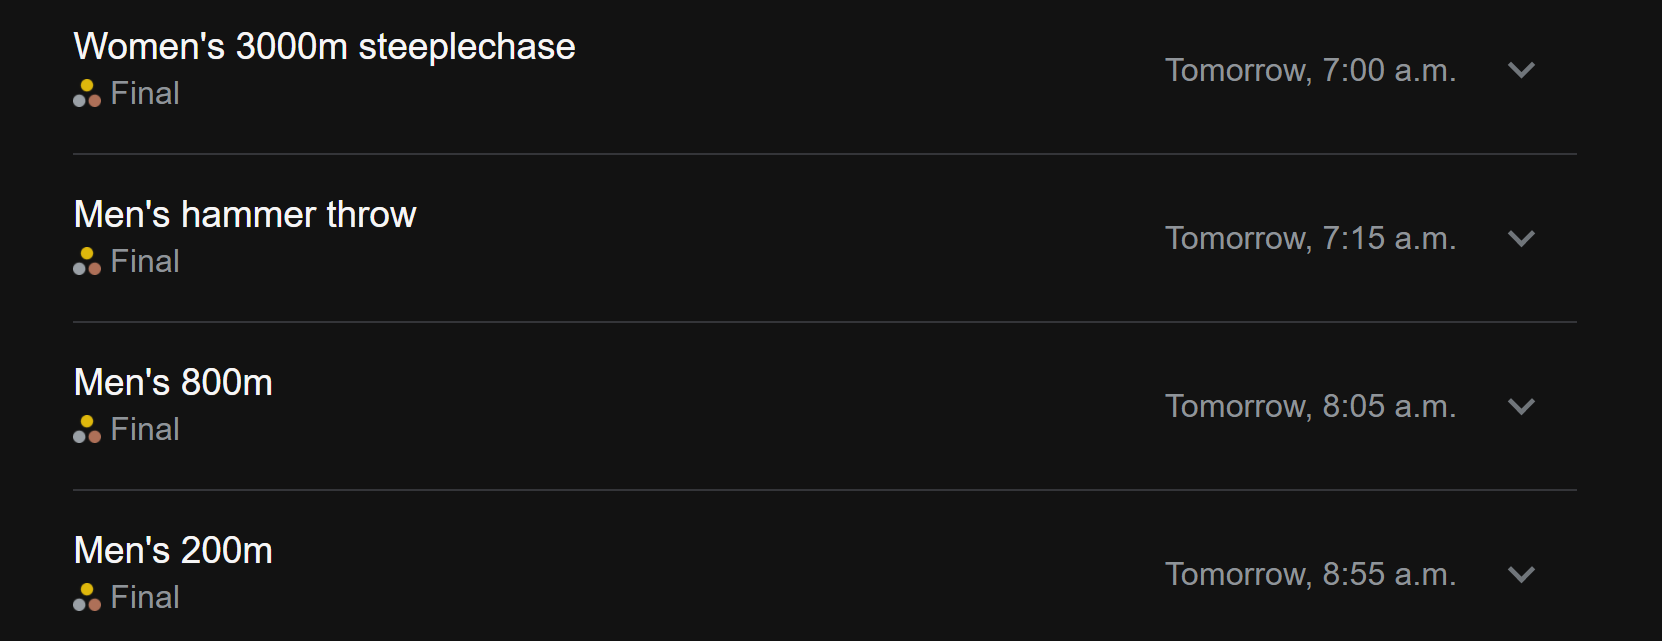This screenshot has width=1662, height=641.
Task: Expand Men's 800m row chevron
Action: point(1521,406)
